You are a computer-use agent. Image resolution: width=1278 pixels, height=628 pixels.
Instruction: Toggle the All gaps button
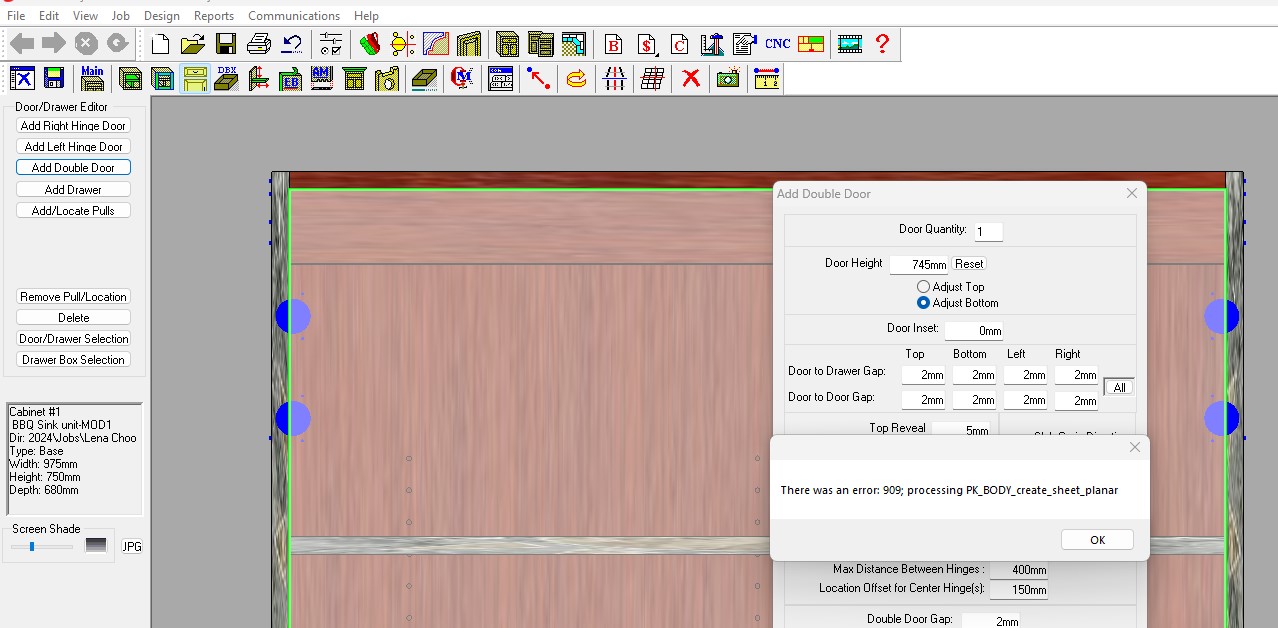1119,387
